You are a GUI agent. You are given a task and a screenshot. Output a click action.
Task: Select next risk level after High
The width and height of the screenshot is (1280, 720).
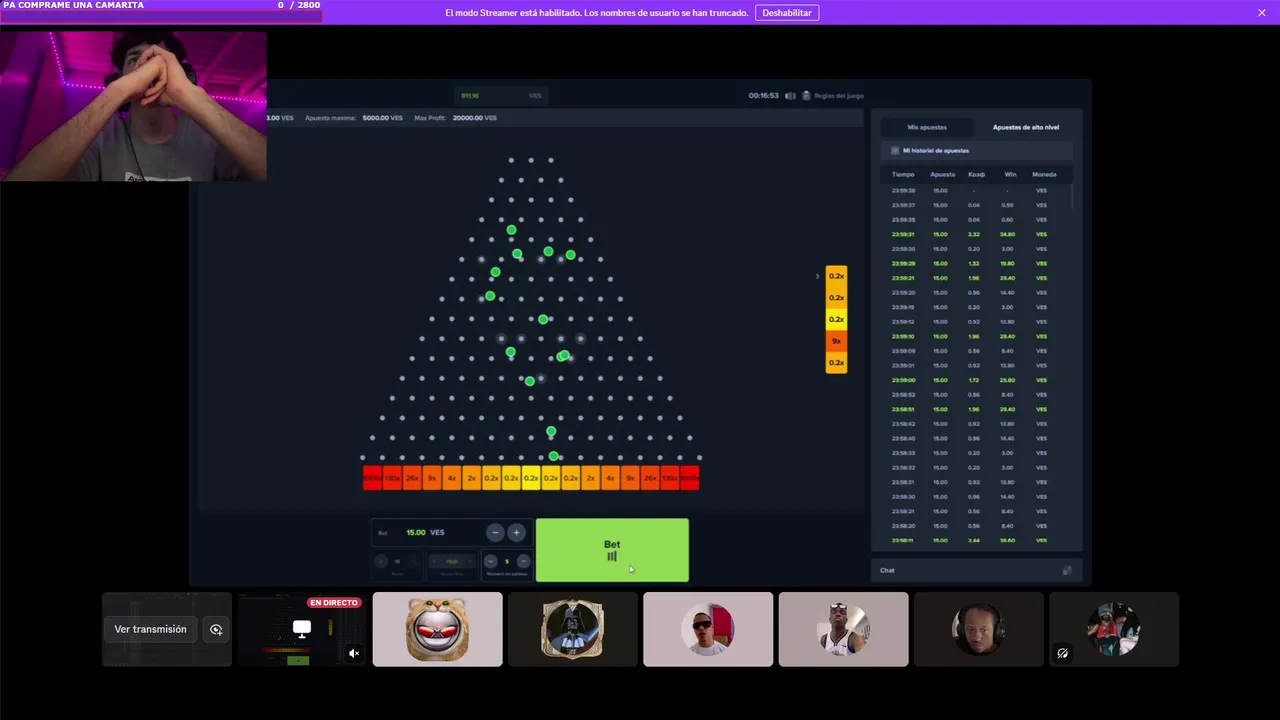click(x=469, y=561)
